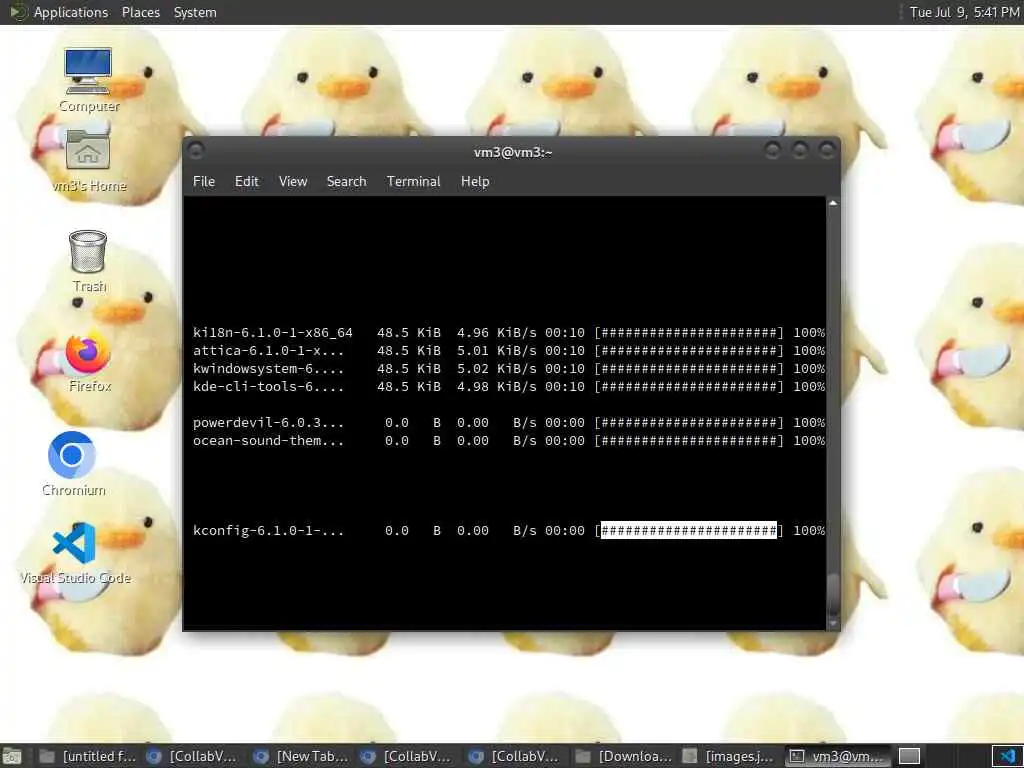Image resolution: width=1024 pixels, height=768 pixels.
Task: Click the terminal scrollbar down arrow
Action: click(833, 624)
